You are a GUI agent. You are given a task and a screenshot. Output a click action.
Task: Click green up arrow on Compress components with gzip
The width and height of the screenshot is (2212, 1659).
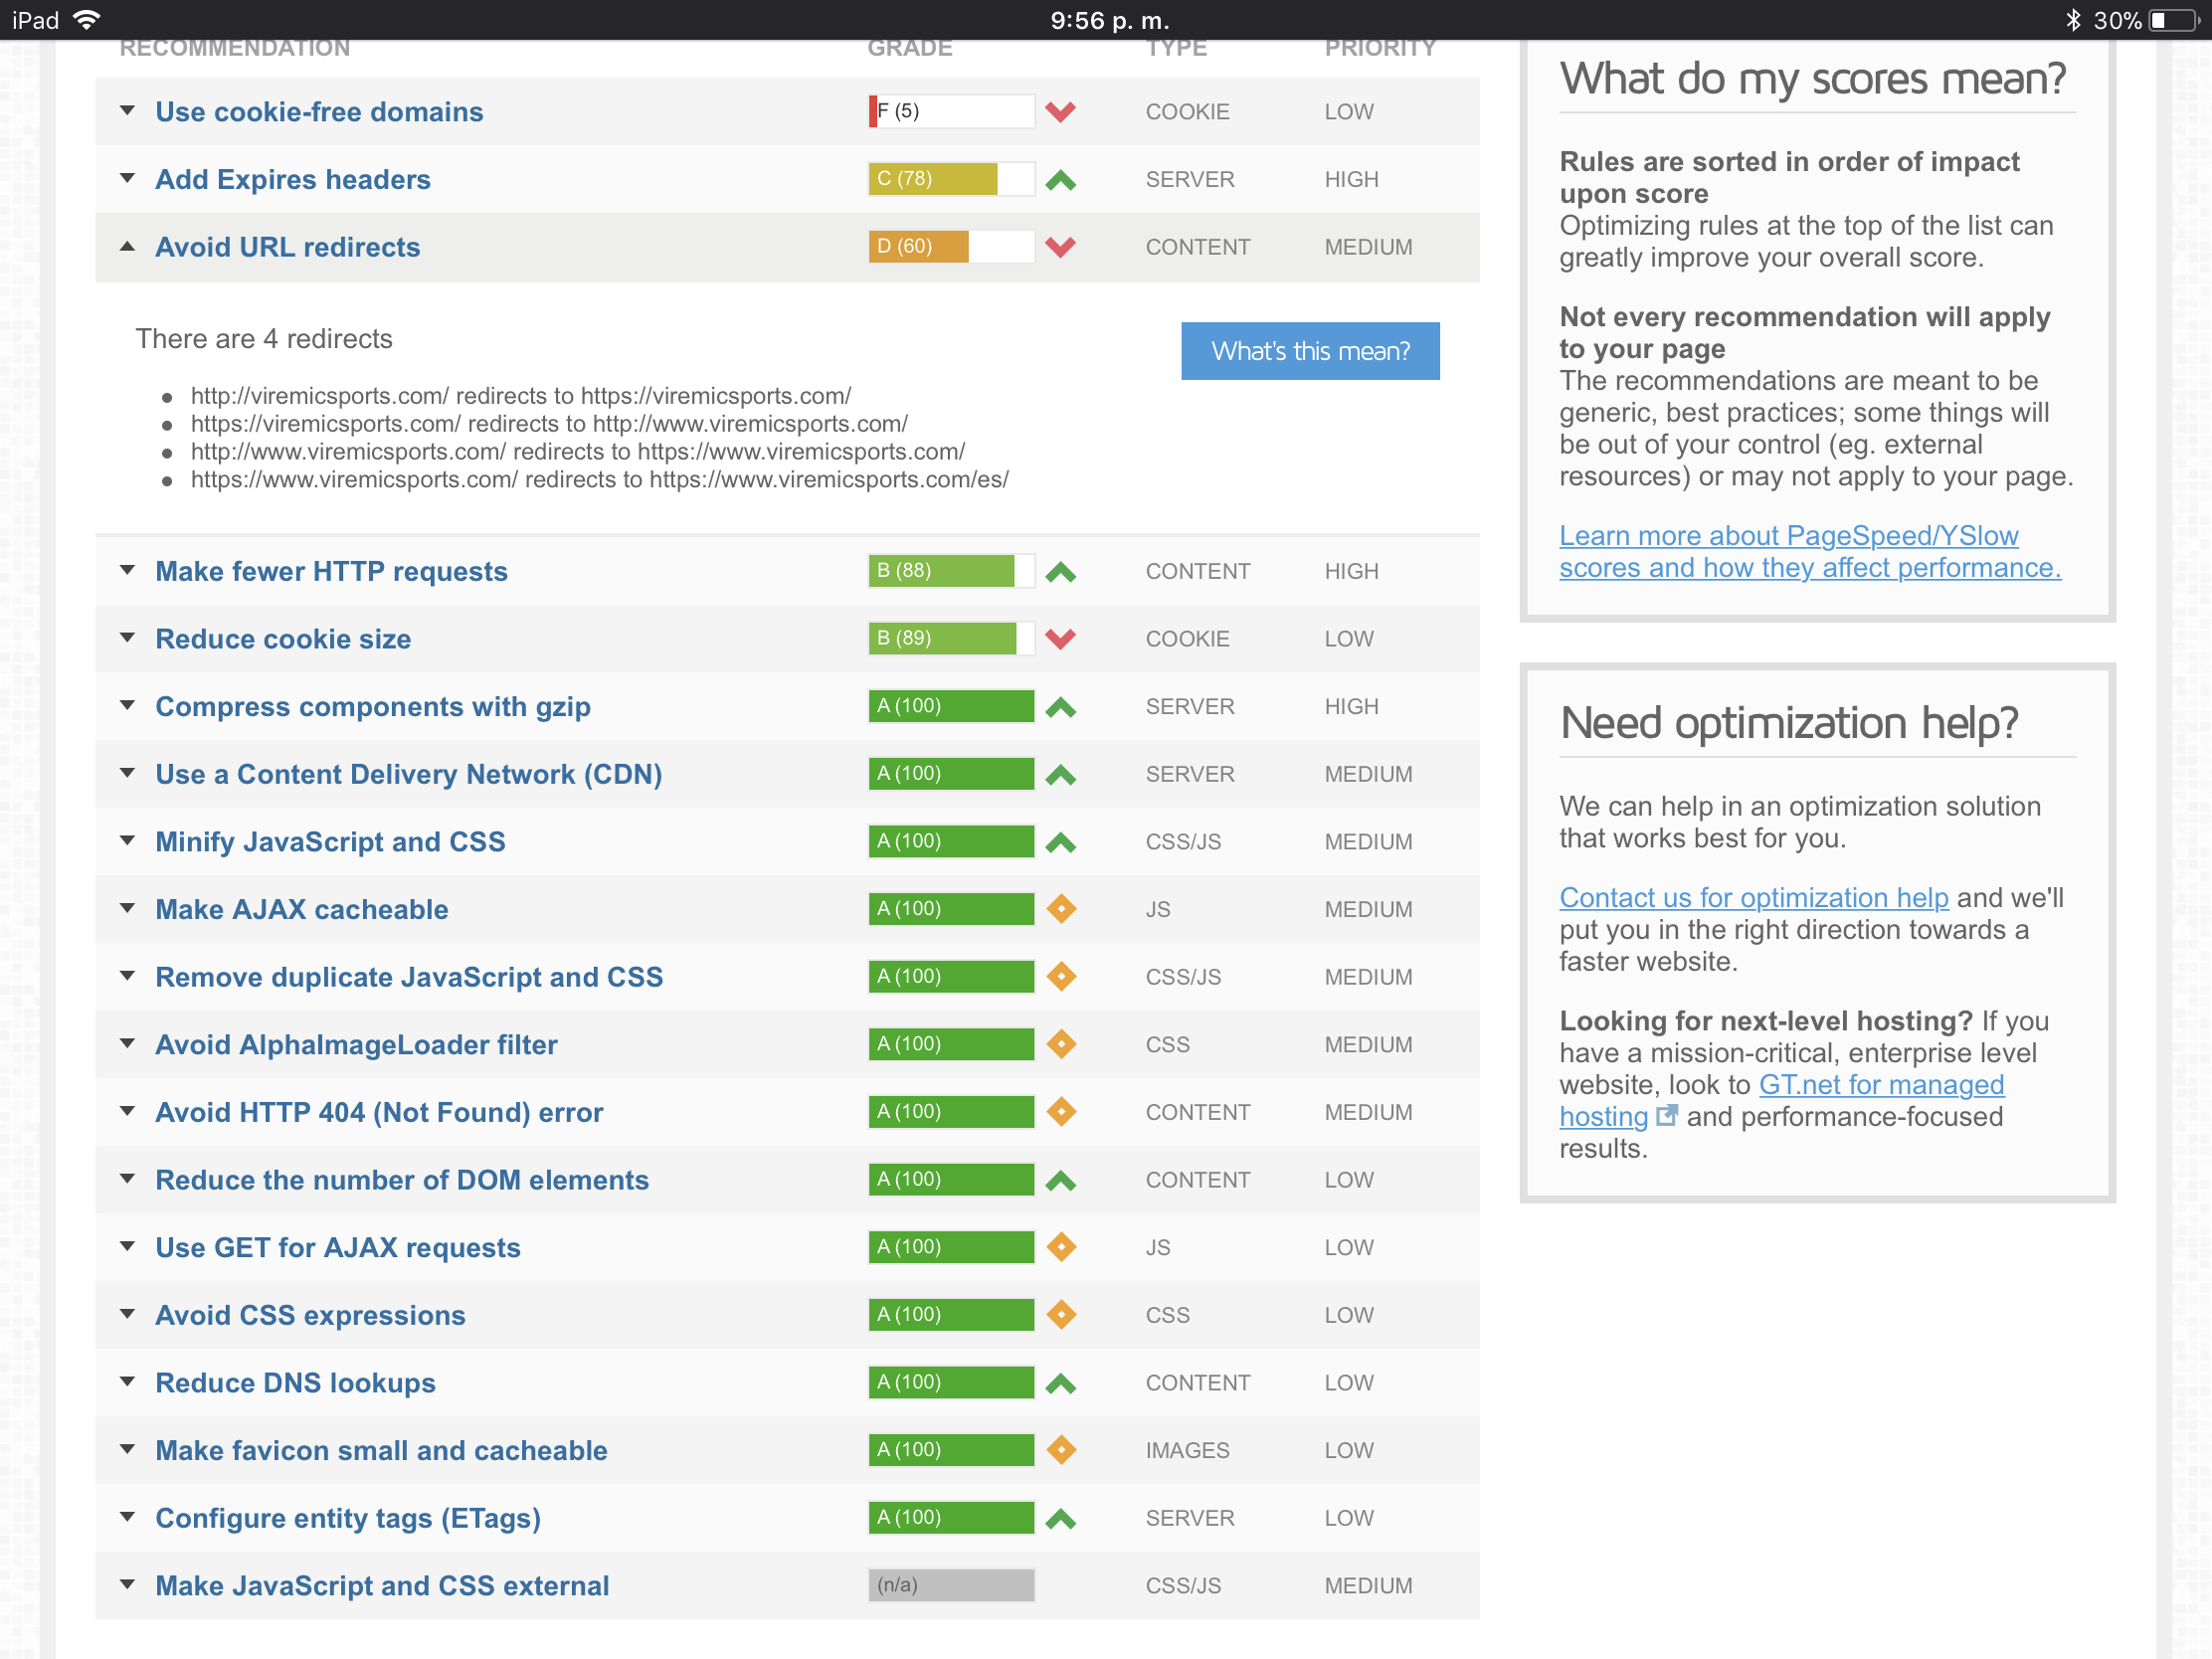(x=1060, y=707)
